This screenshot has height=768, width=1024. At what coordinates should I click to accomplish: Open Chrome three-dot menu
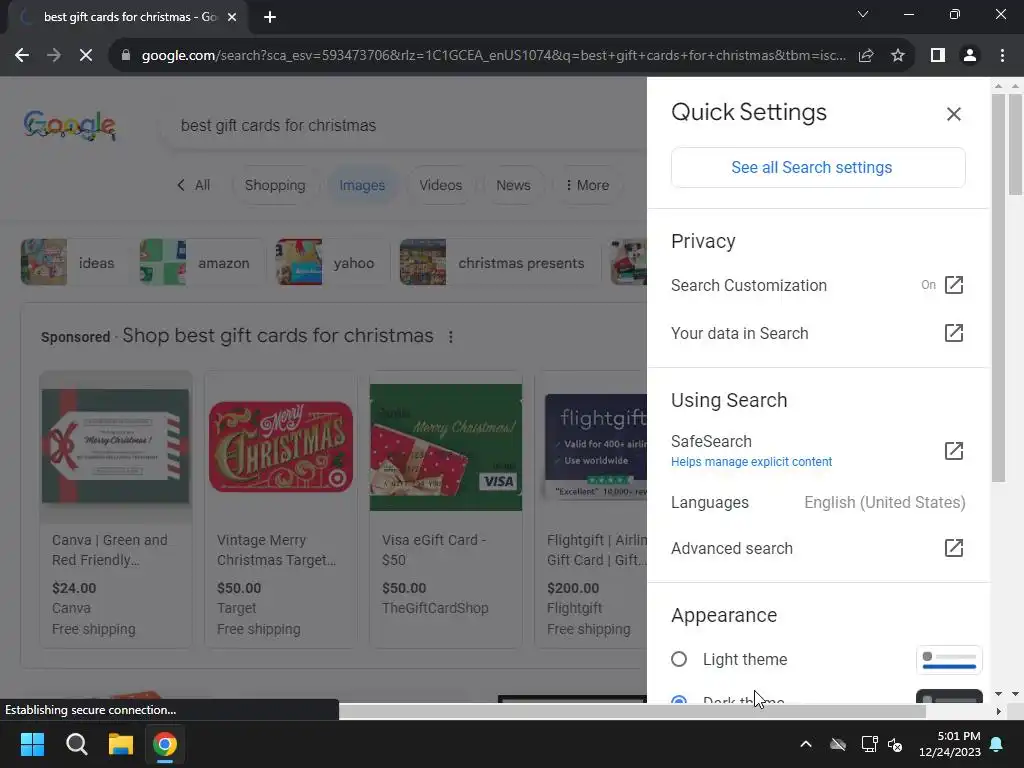pyautogui.click(x=1002, y=56)
